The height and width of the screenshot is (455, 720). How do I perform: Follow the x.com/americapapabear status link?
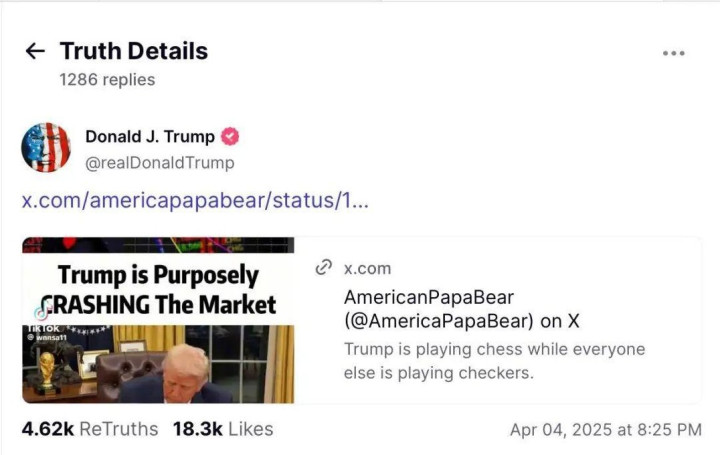[x=195, y=200]
